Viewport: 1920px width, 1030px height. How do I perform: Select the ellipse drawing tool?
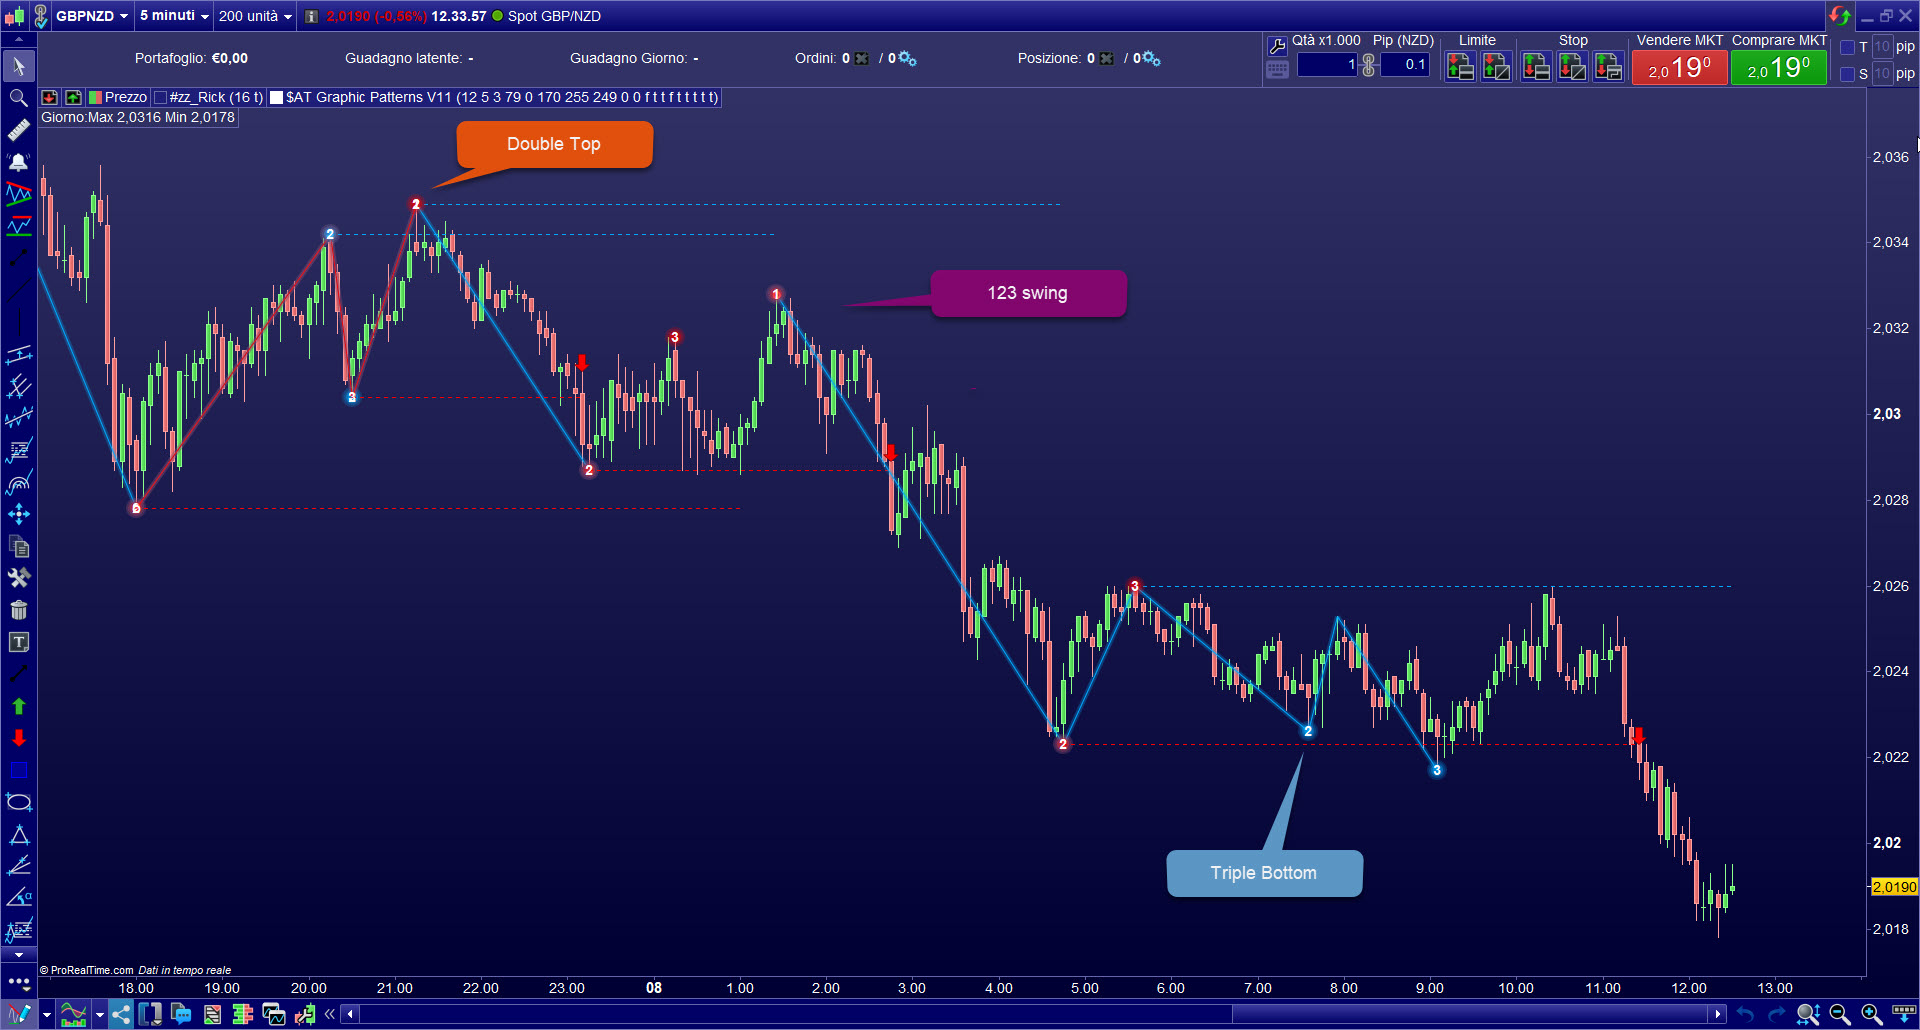(18, 801)
